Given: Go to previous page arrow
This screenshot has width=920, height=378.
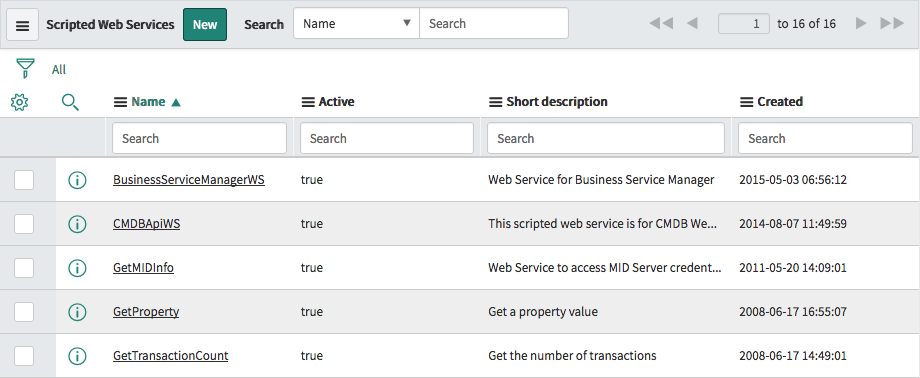Looking at the screenshot, I should [x=692, y=24].
